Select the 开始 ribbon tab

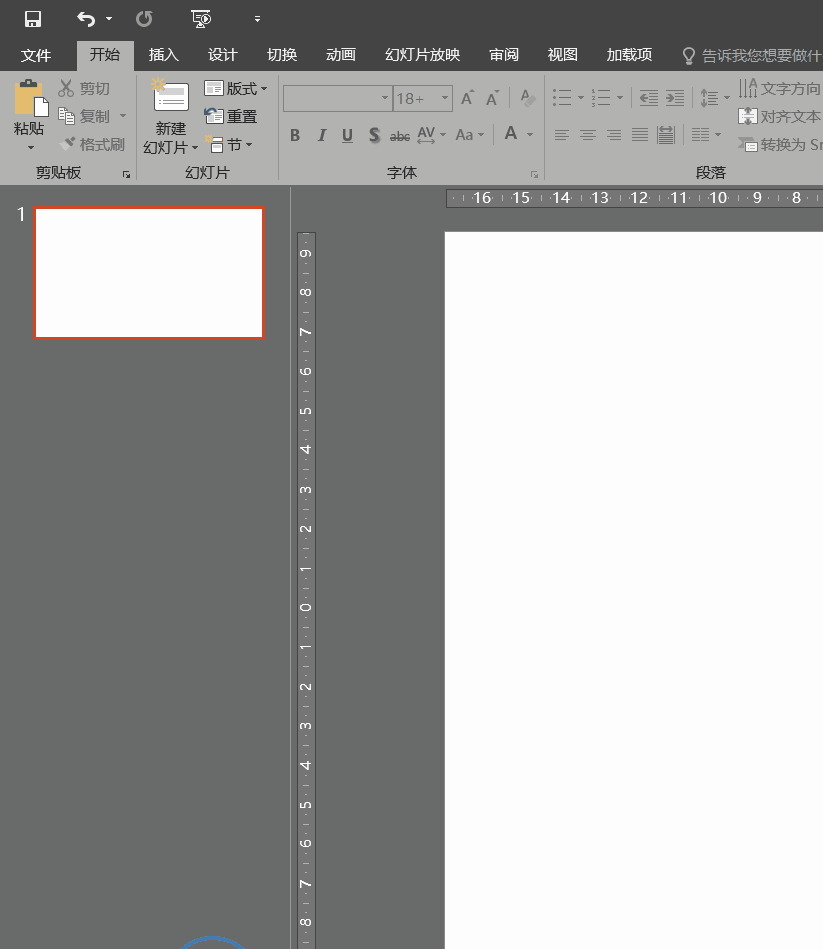click(x=105, y=54)
